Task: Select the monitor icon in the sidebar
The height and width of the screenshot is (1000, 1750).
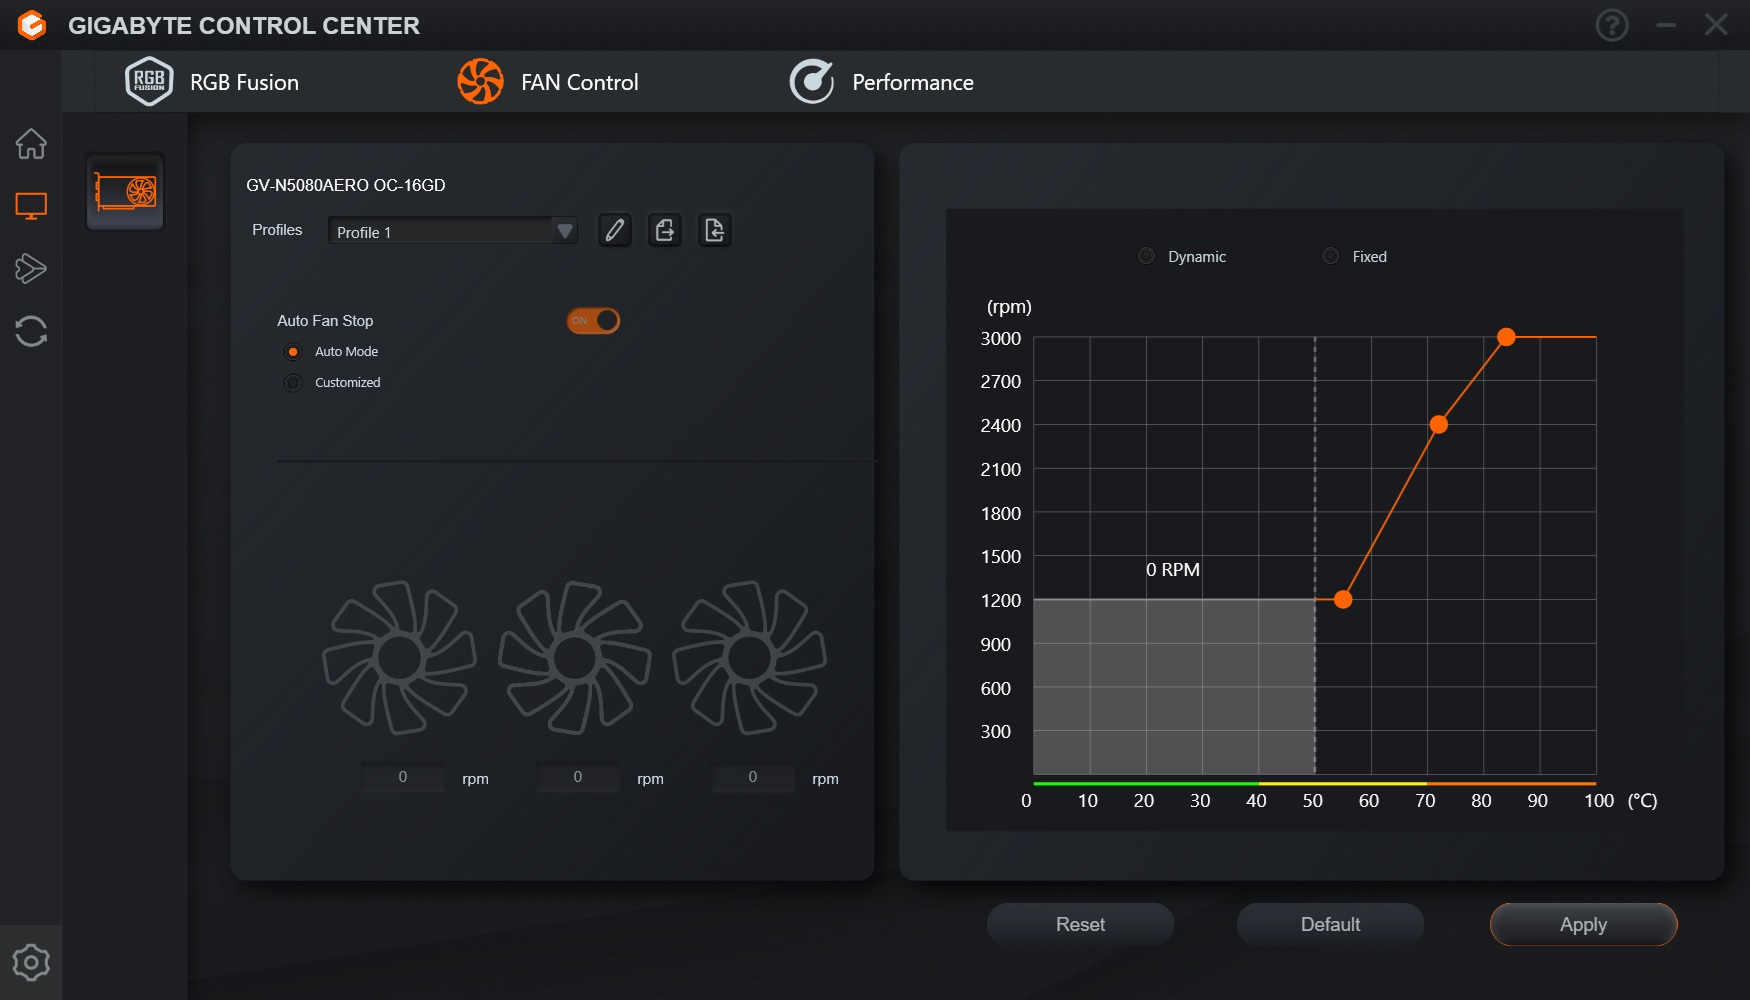Action: coord(31,206)
